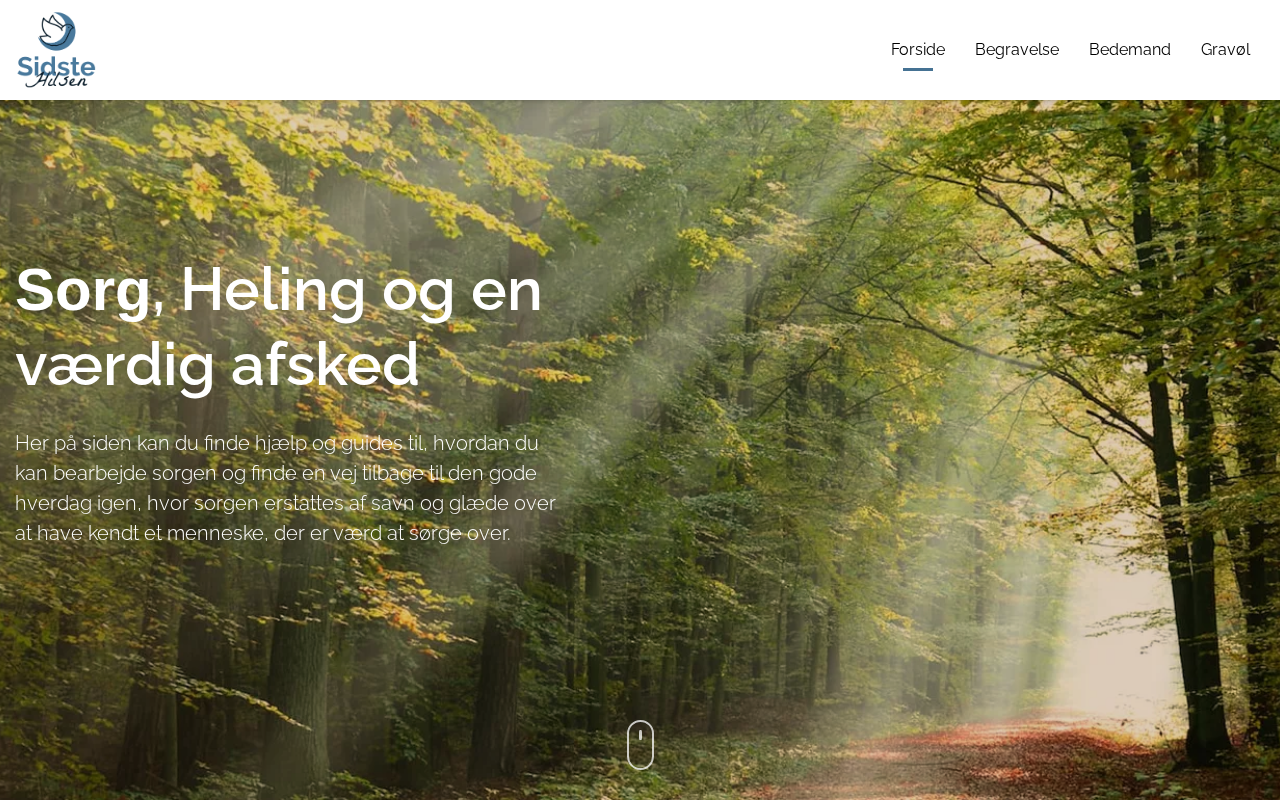Screen dimensions: 1280x800
Task: Click the empty white header area
Action: pyautogui.click(x=480, y=50)
